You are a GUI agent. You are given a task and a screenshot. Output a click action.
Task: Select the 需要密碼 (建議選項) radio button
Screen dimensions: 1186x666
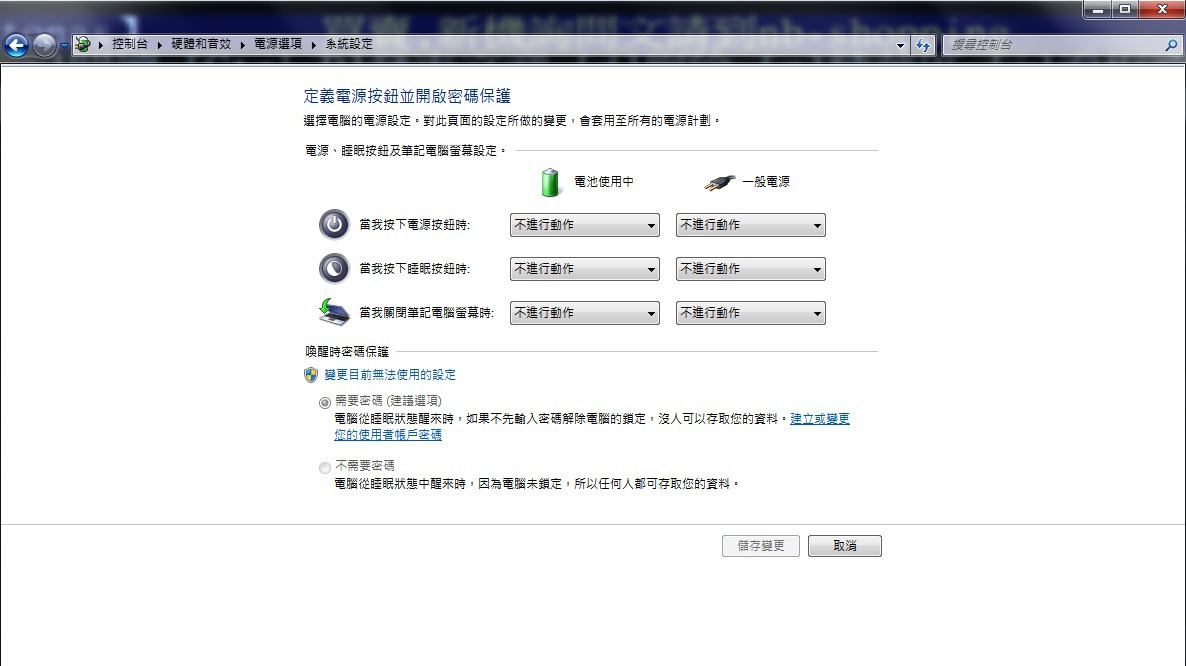point(324,402)
